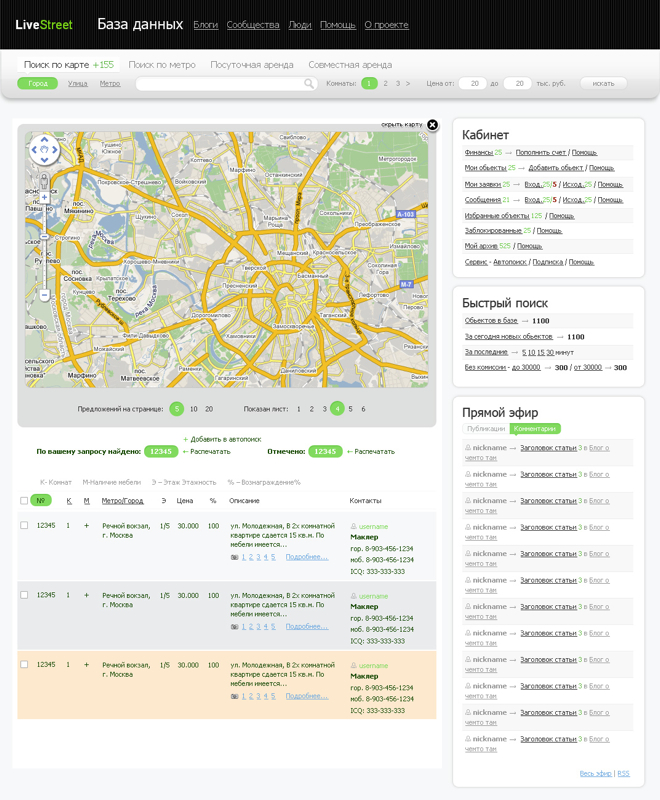The height and width of the screenshot is (800, 660).
Task: Tick the checkbox for the highlighted third listing
Action: click(x=25, y=664)
